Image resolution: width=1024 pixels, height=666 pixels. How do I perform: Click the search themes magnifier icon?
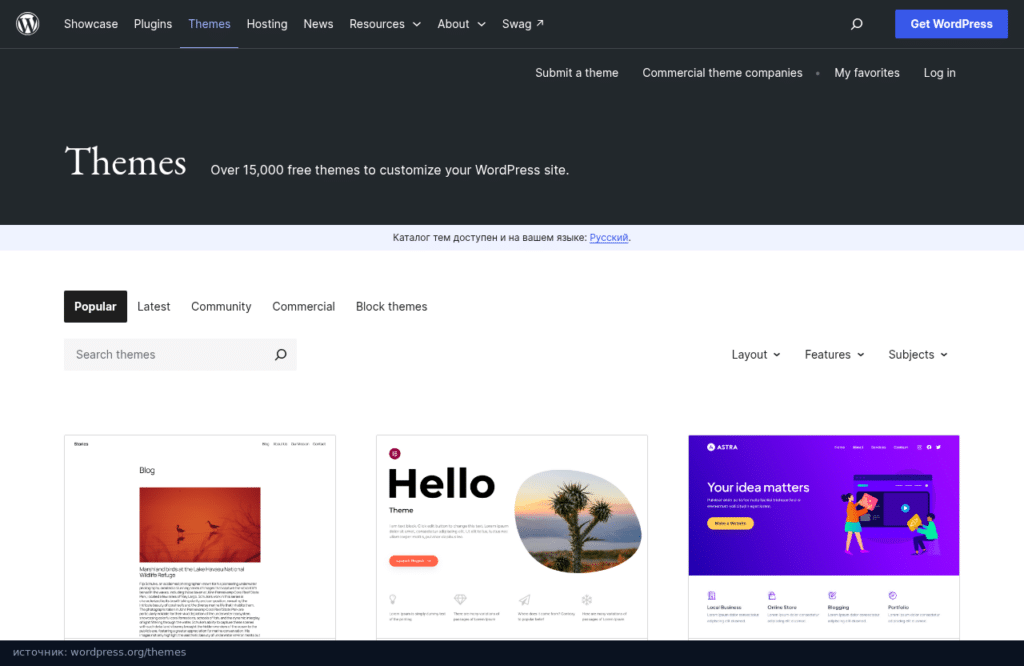[280, 355]
